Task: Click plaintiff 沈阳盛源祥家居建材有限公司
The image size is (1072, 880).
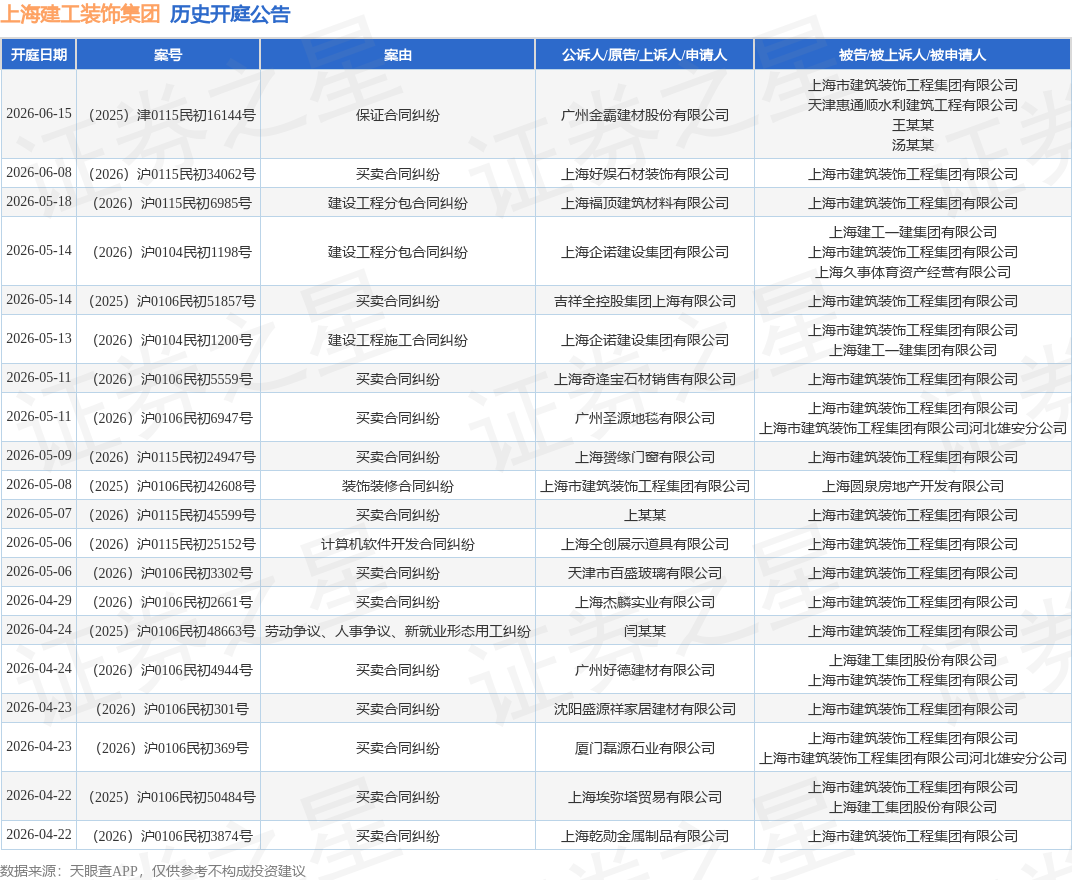Action: (x=645, y=708)
